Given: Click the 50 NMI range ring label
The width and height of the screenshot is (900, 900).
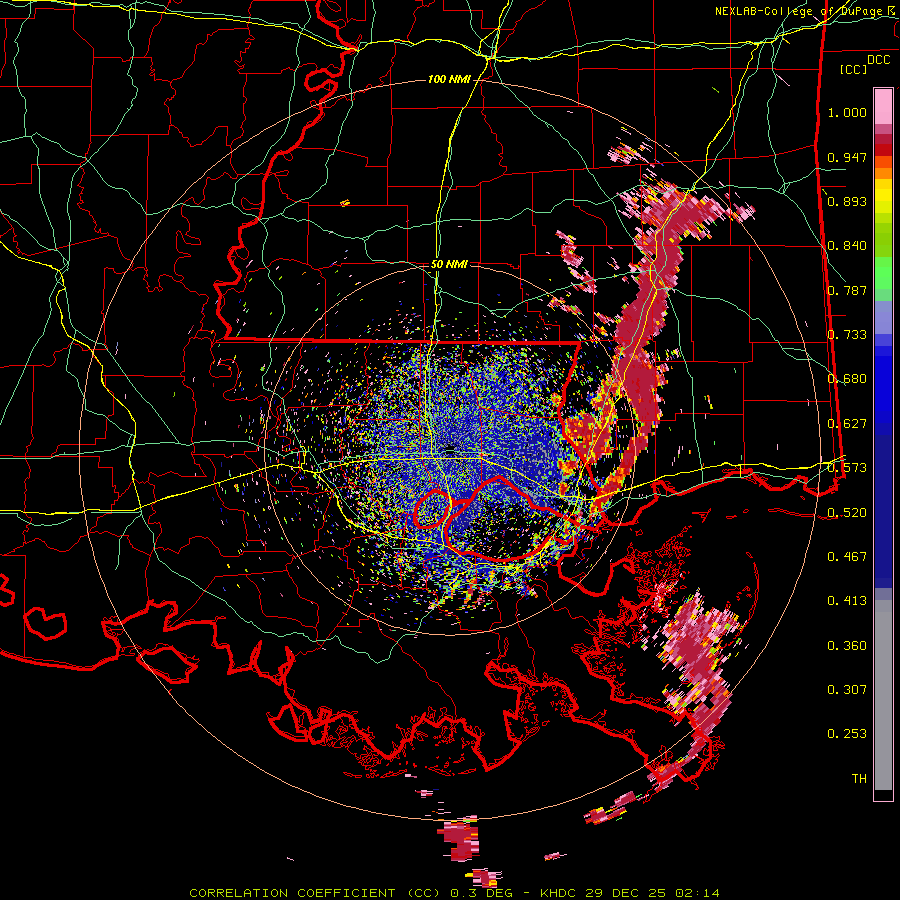Looking at the screenshot, I should (449, 265).
